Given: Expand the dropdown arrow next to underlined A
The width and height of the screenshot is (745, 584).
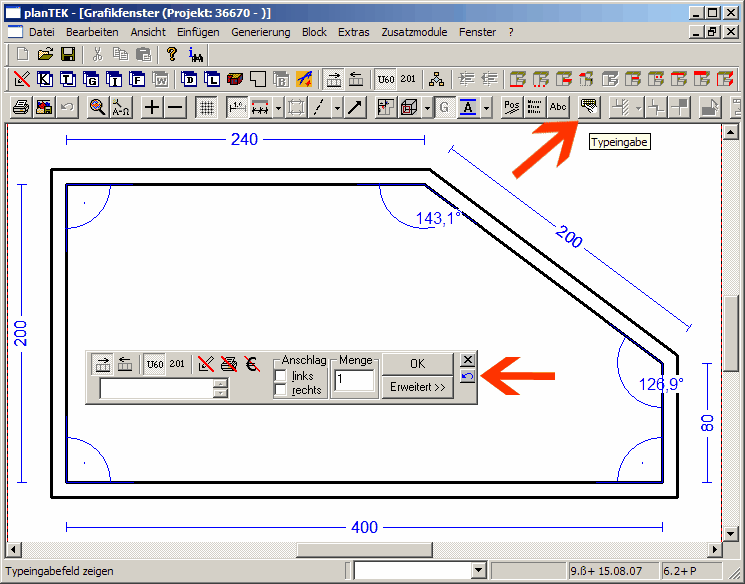Looking at the screenshot, I should coord(487,107).
